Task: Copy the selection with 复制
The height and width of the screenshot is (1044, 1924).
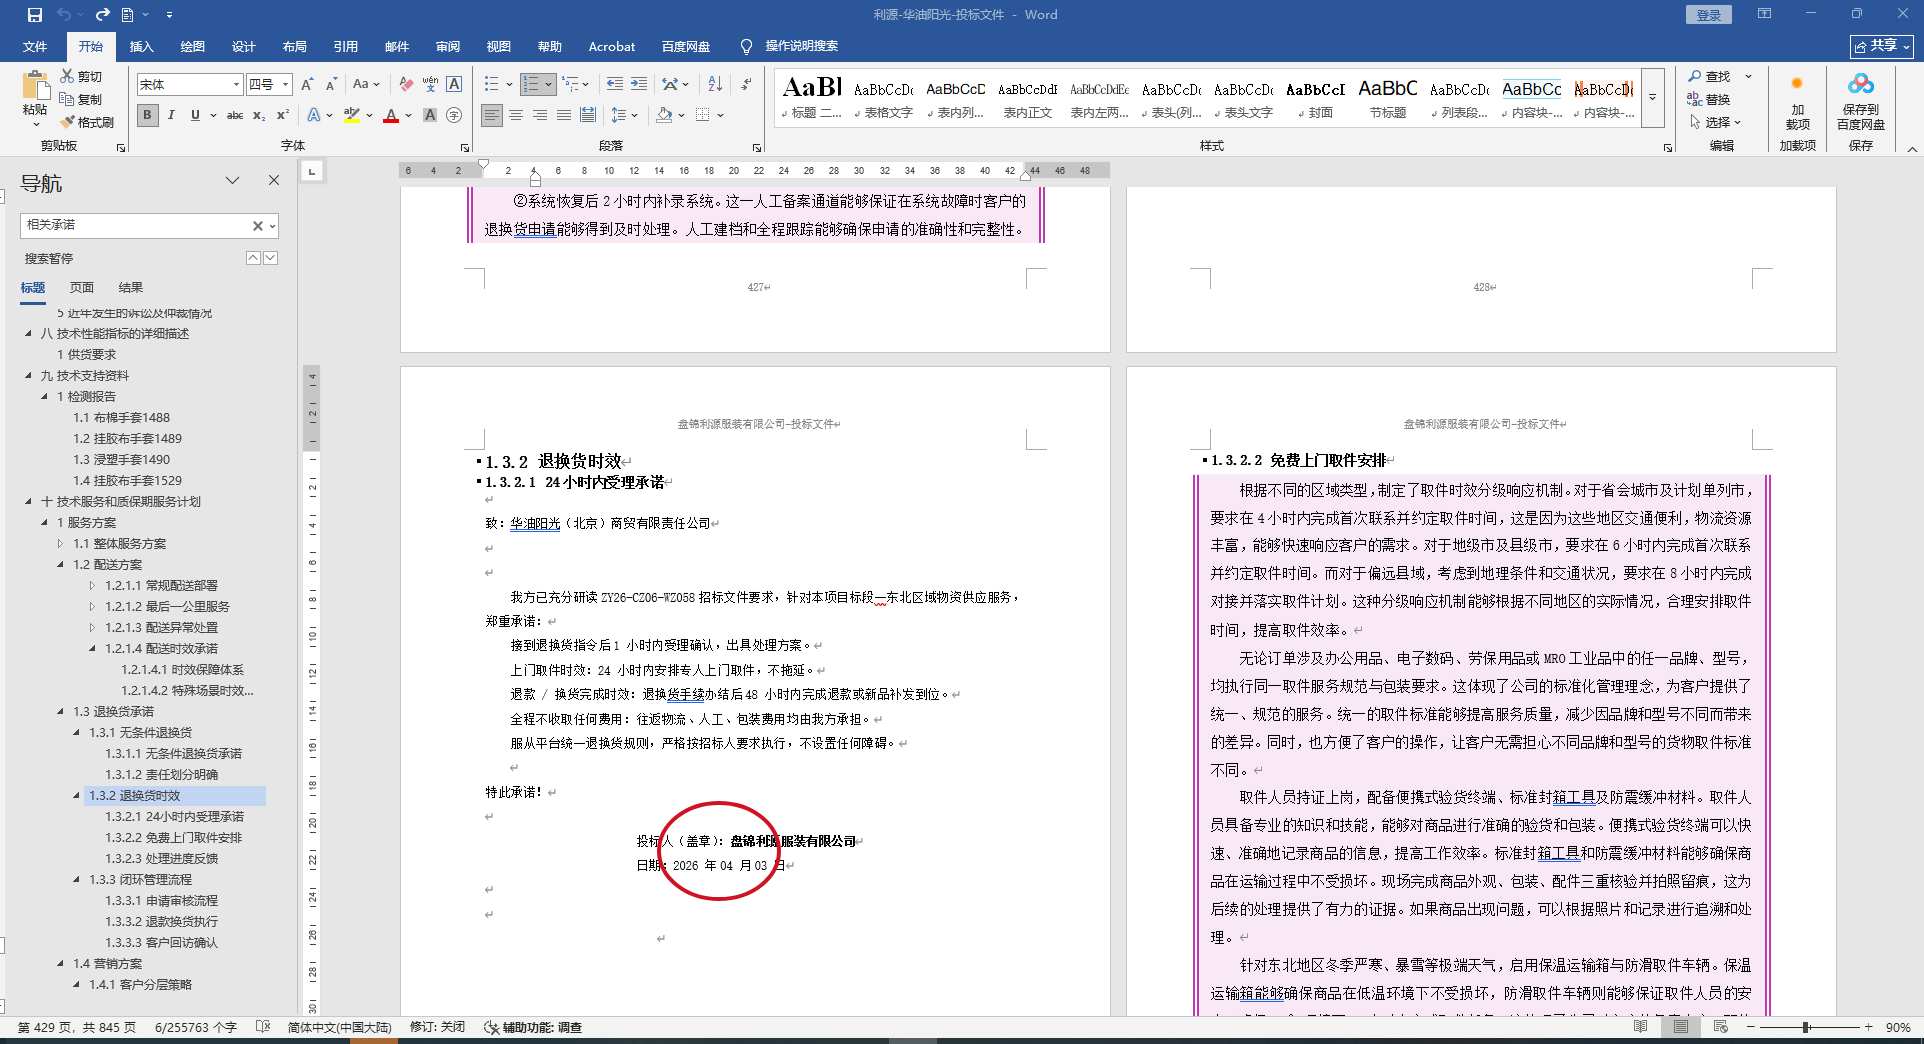Action: click(81, 99)
